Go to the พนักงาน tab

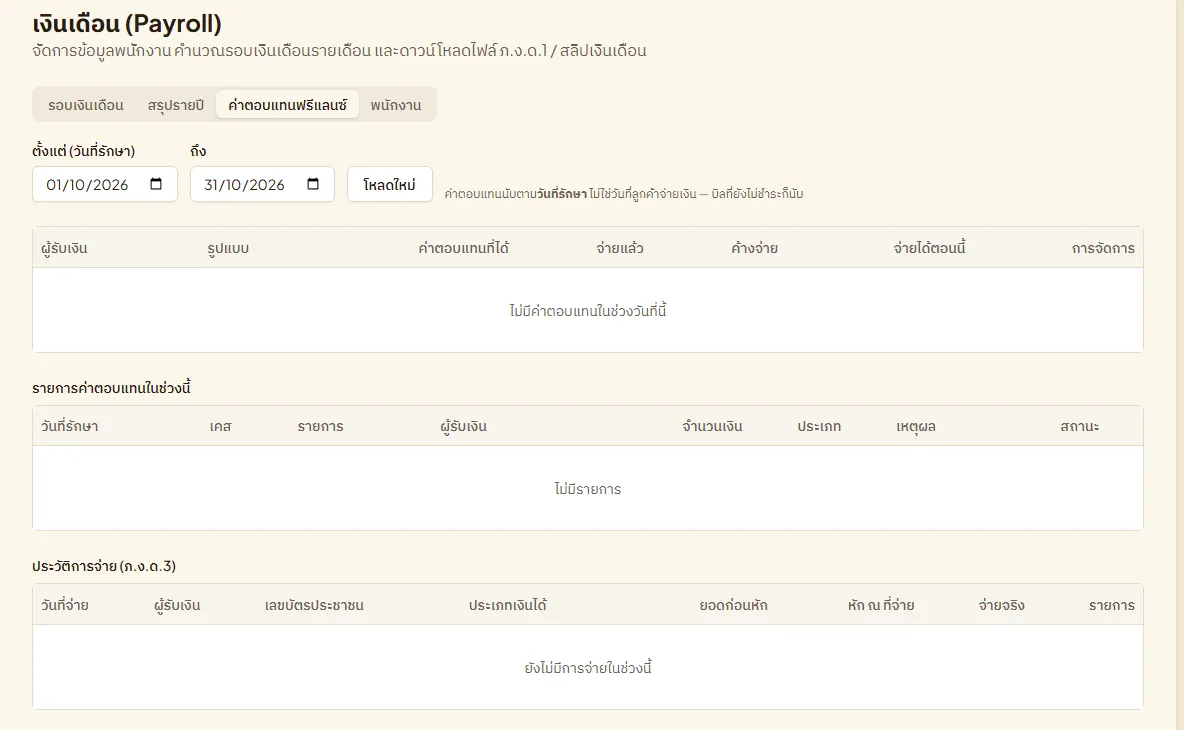(396, 105)
